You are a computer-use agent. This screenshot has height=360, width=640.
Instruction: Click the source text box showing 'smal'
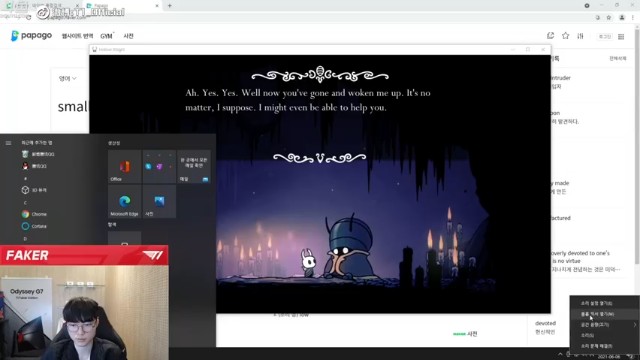pos(72,107)
